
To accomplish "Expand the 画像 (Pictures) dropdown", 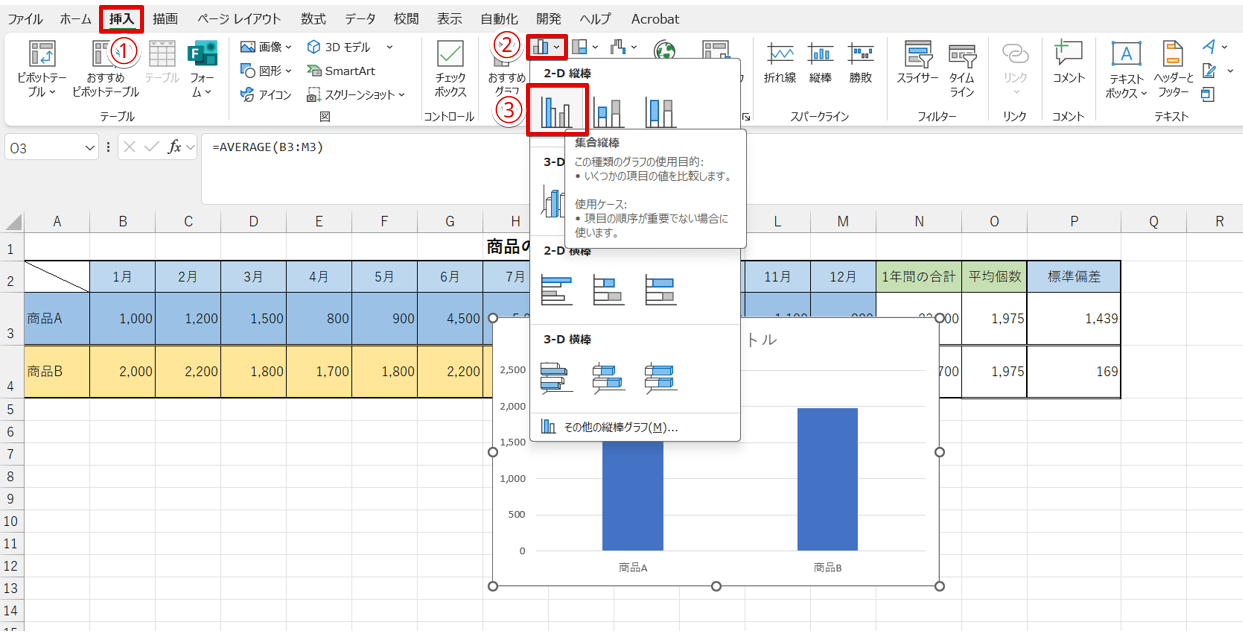I will coord(267,47).
